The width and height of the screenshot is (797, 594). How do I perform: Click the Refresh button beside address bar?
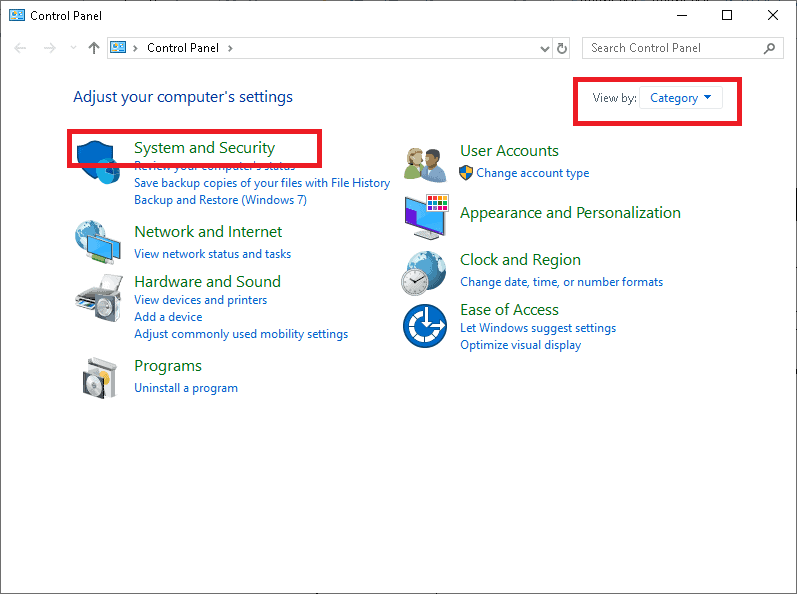pyautogui.click(x=562, y=48)
